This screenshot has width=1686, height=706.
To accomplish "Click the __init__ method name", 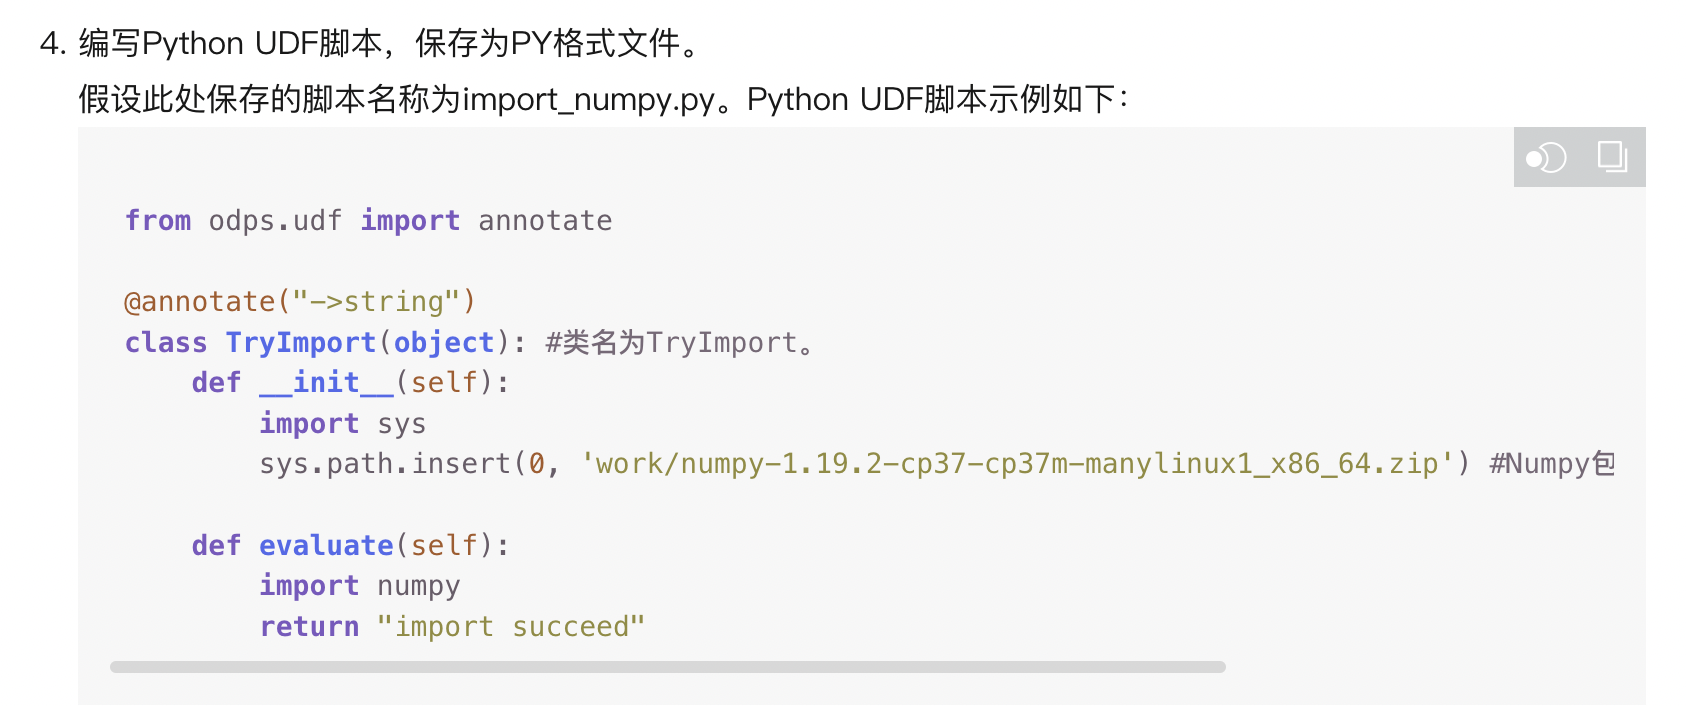I will pyautogui.click(x=326, y=383).
